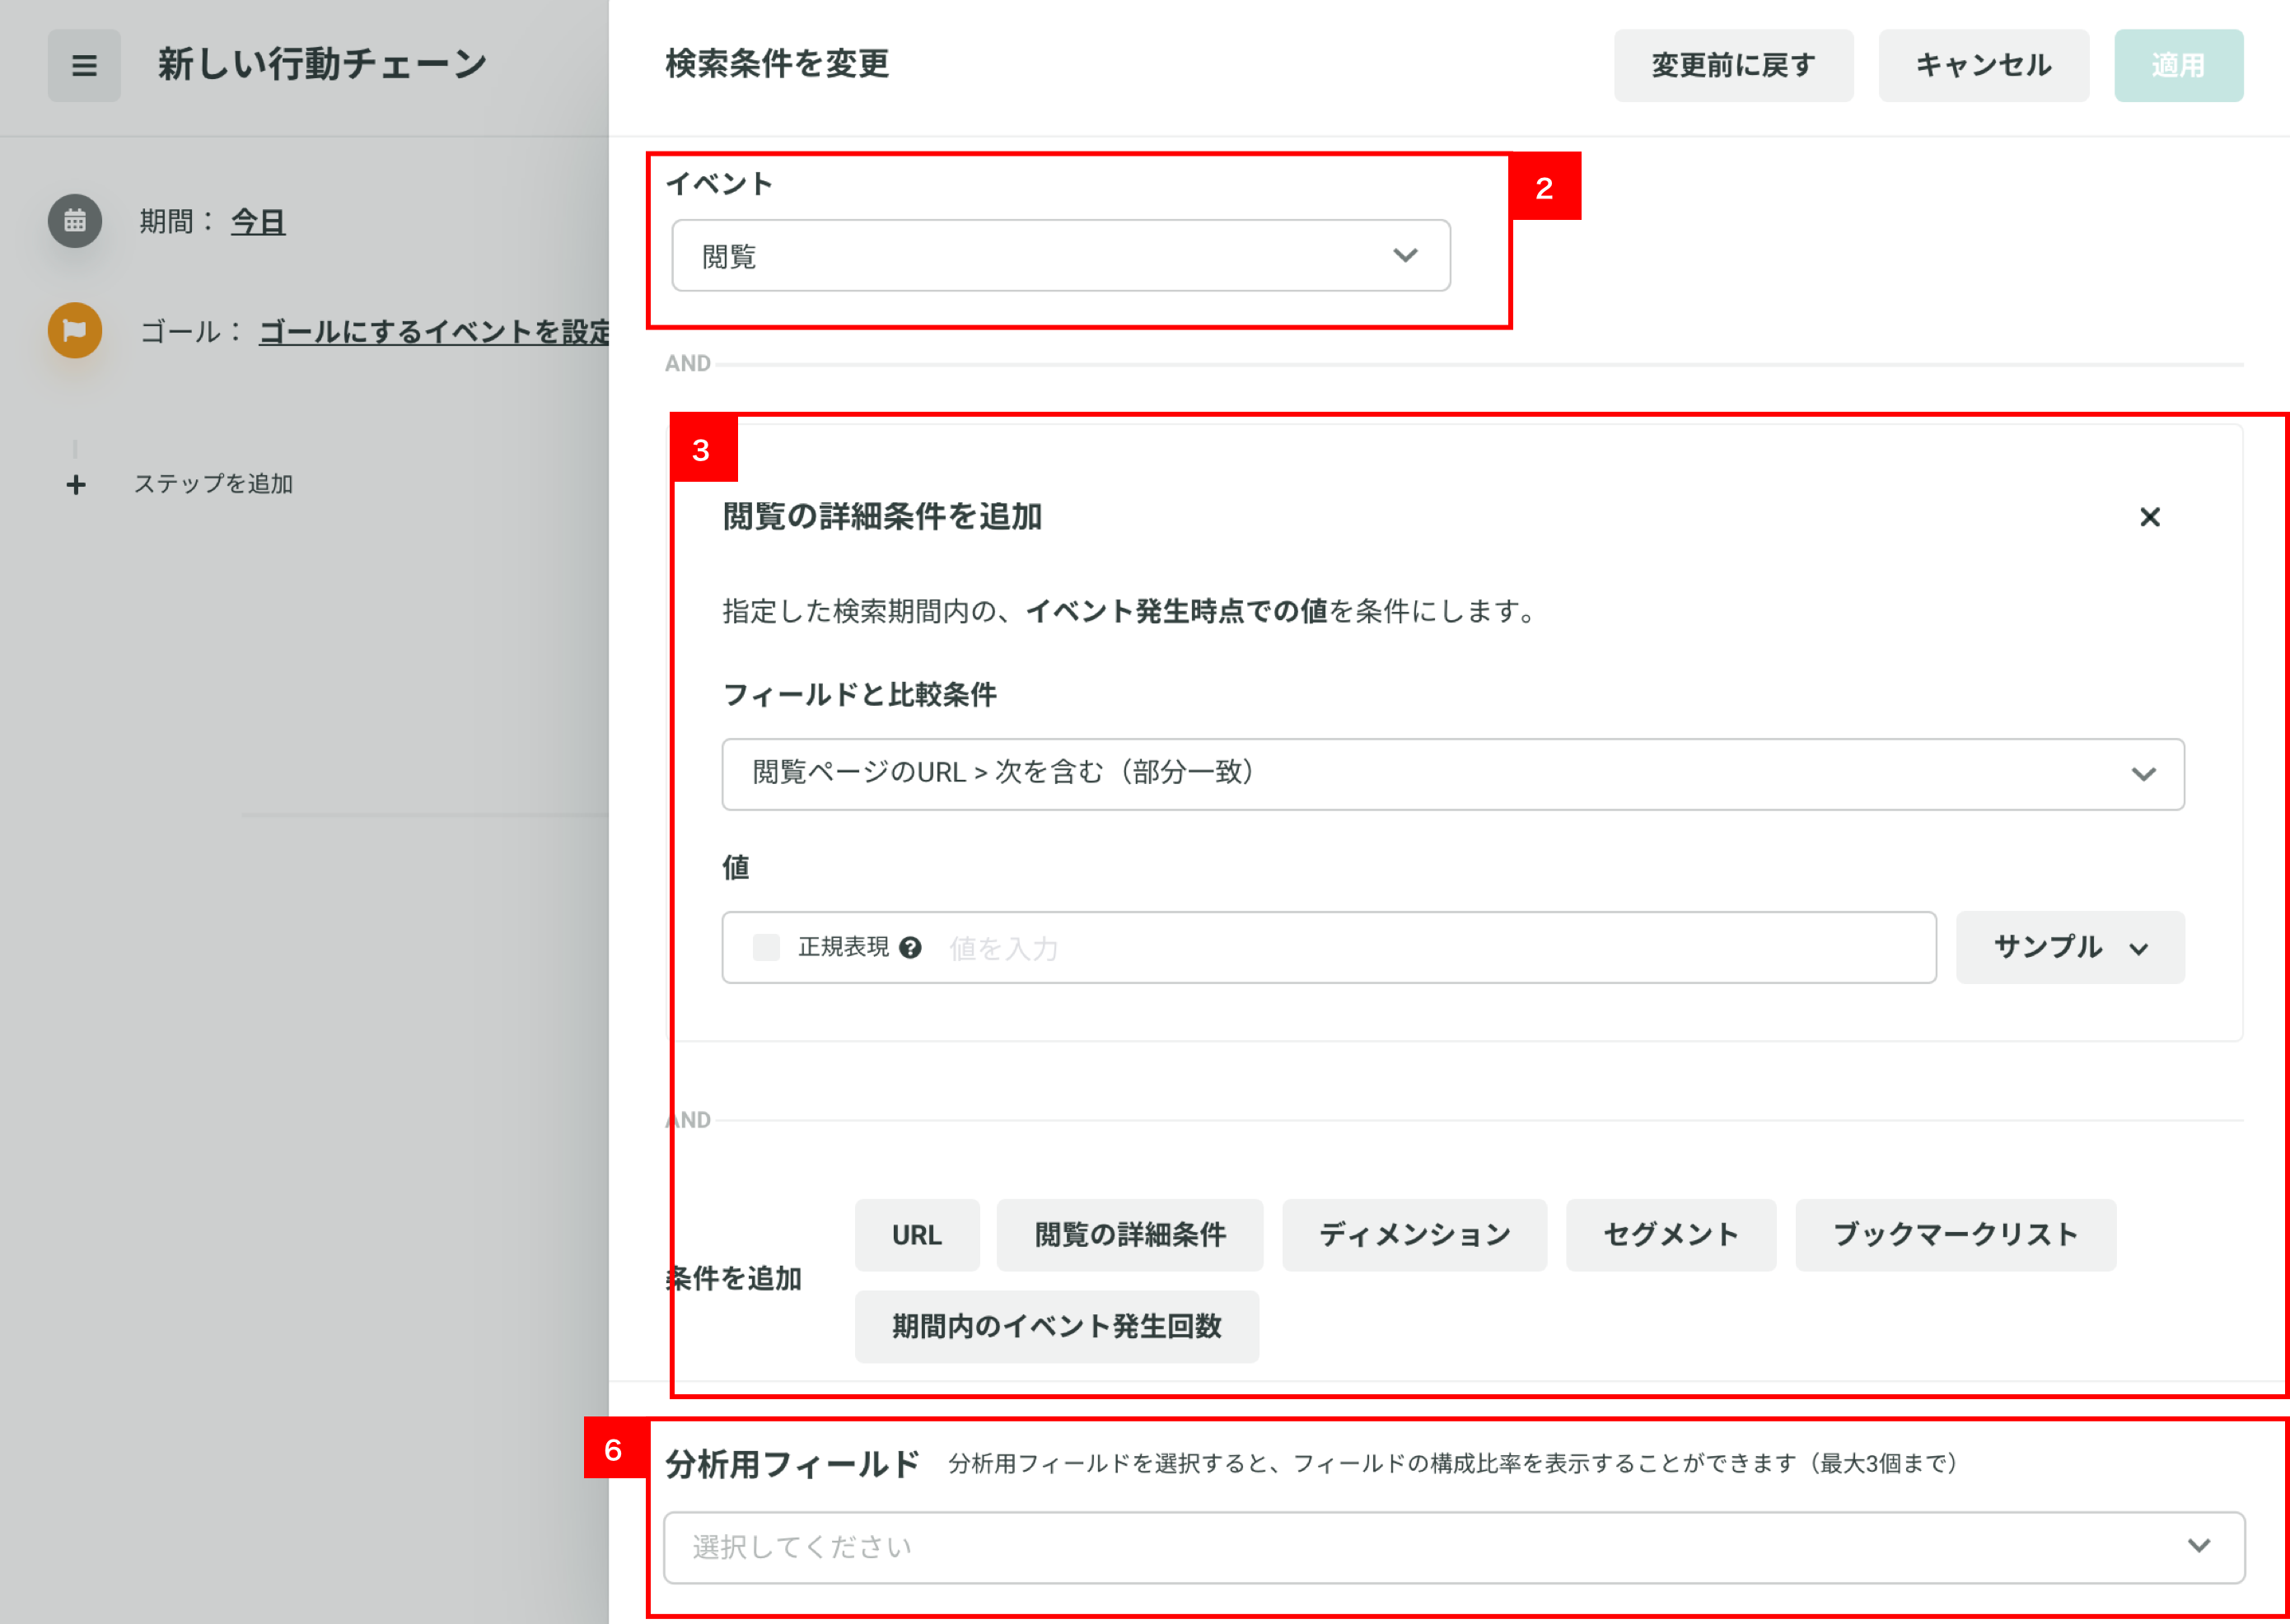Close the 閲覧の詳細条件を追加 panel
The image size is (2290, 1624).
pos(2149,517)
